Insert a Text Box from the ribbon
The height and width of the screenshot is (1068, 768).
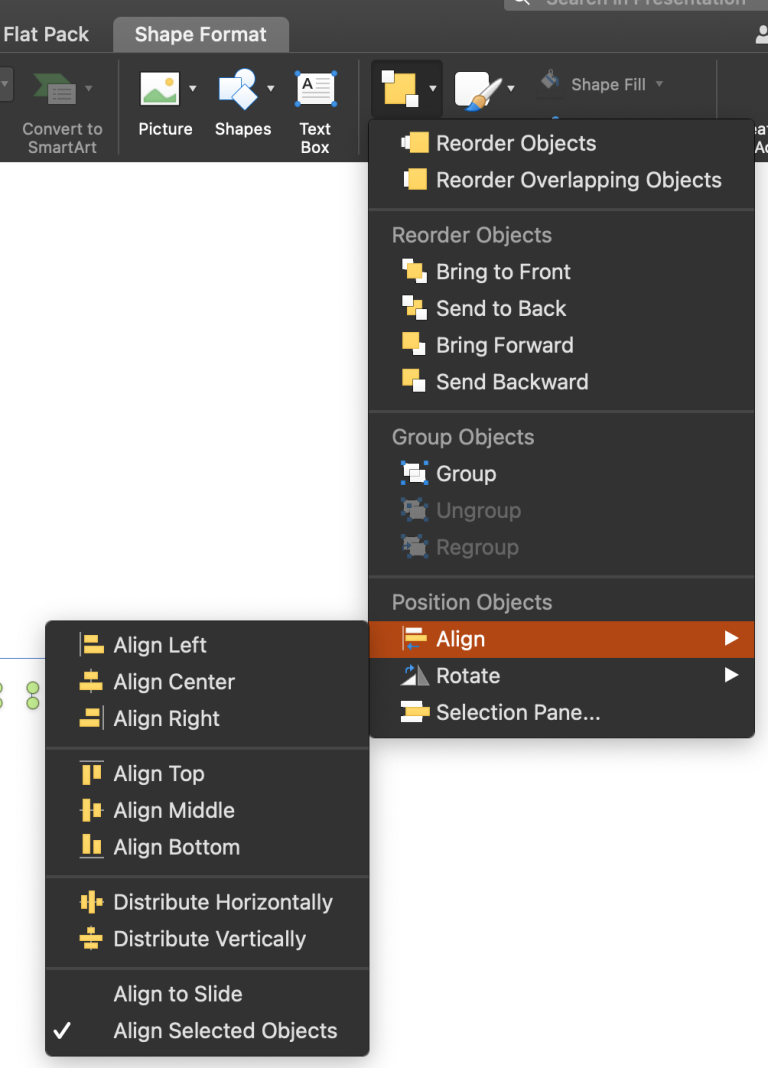point(315,89)
